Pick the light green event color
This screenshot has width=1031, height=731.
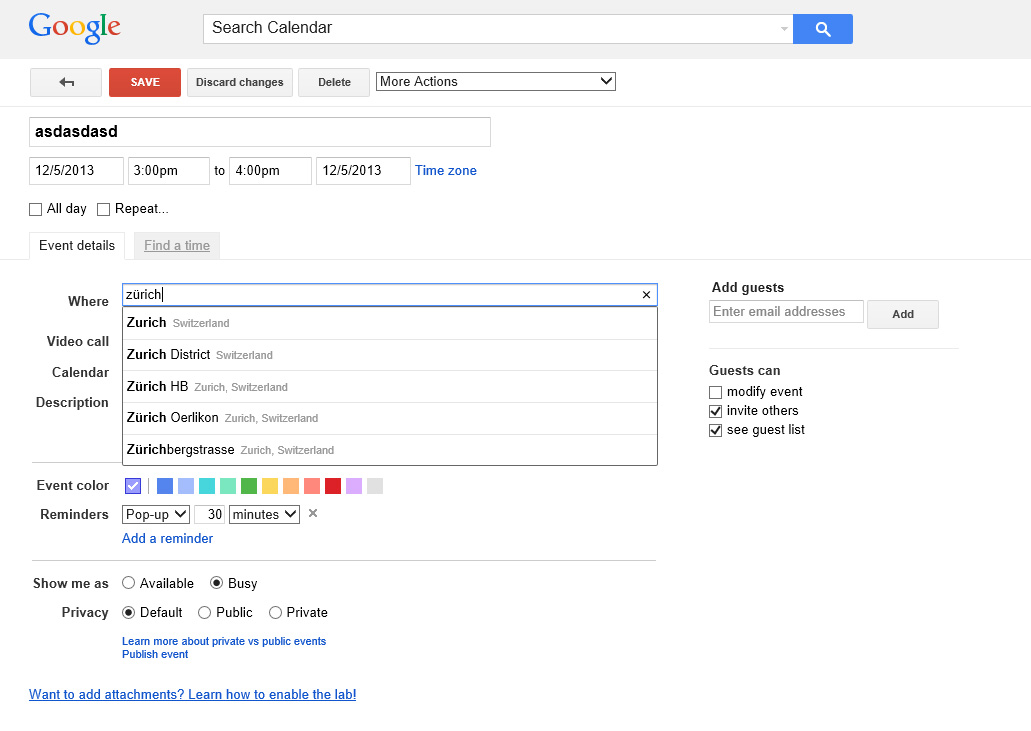[228, 486]
